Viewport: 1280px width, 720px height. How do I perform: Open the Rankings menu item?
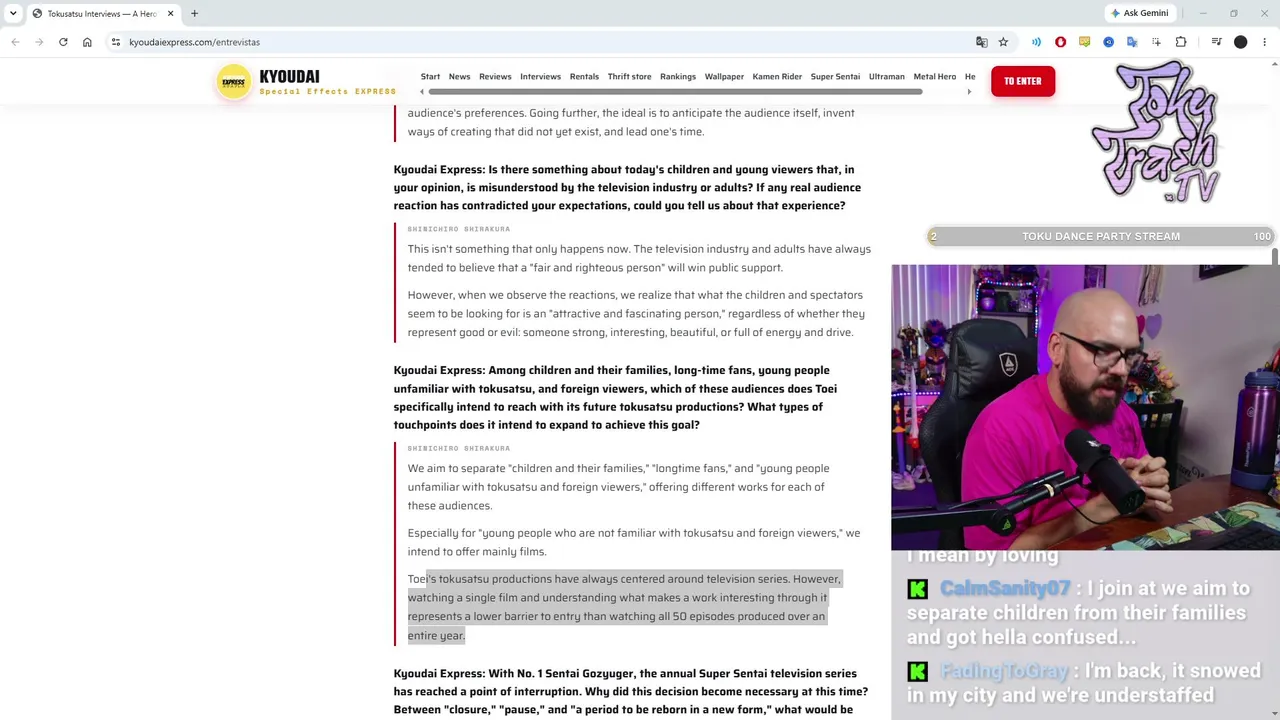point(678,76)
